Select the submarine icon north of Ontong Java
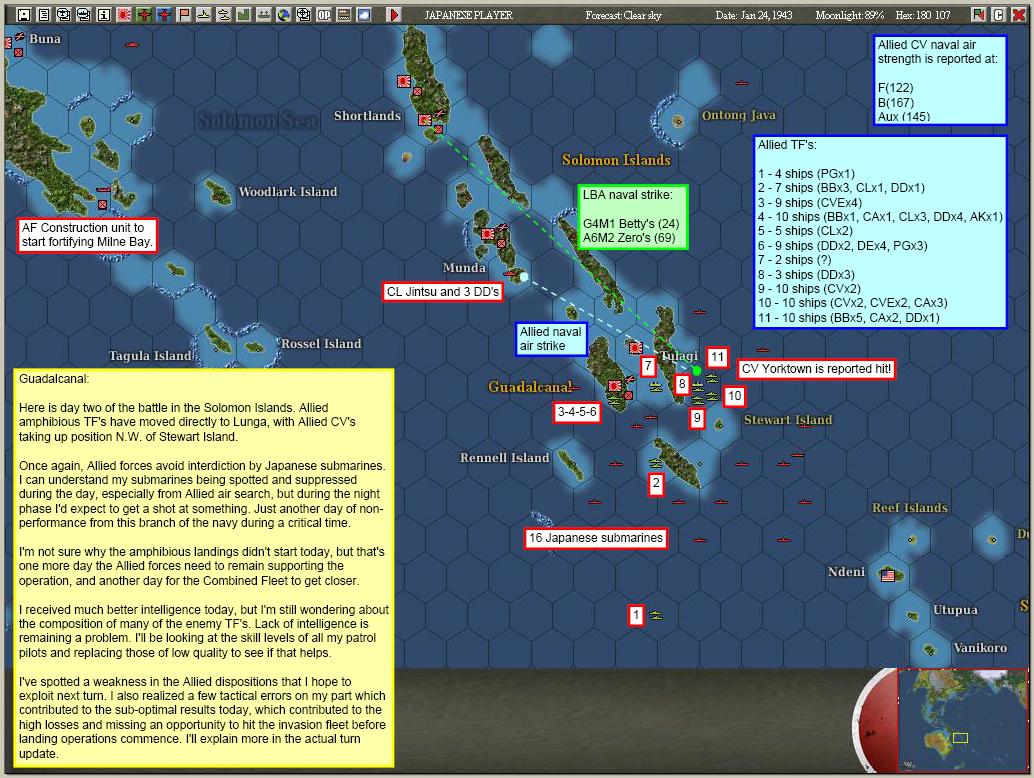The image size is (1034, 778). pyautogui.click(x=742, y=83)
